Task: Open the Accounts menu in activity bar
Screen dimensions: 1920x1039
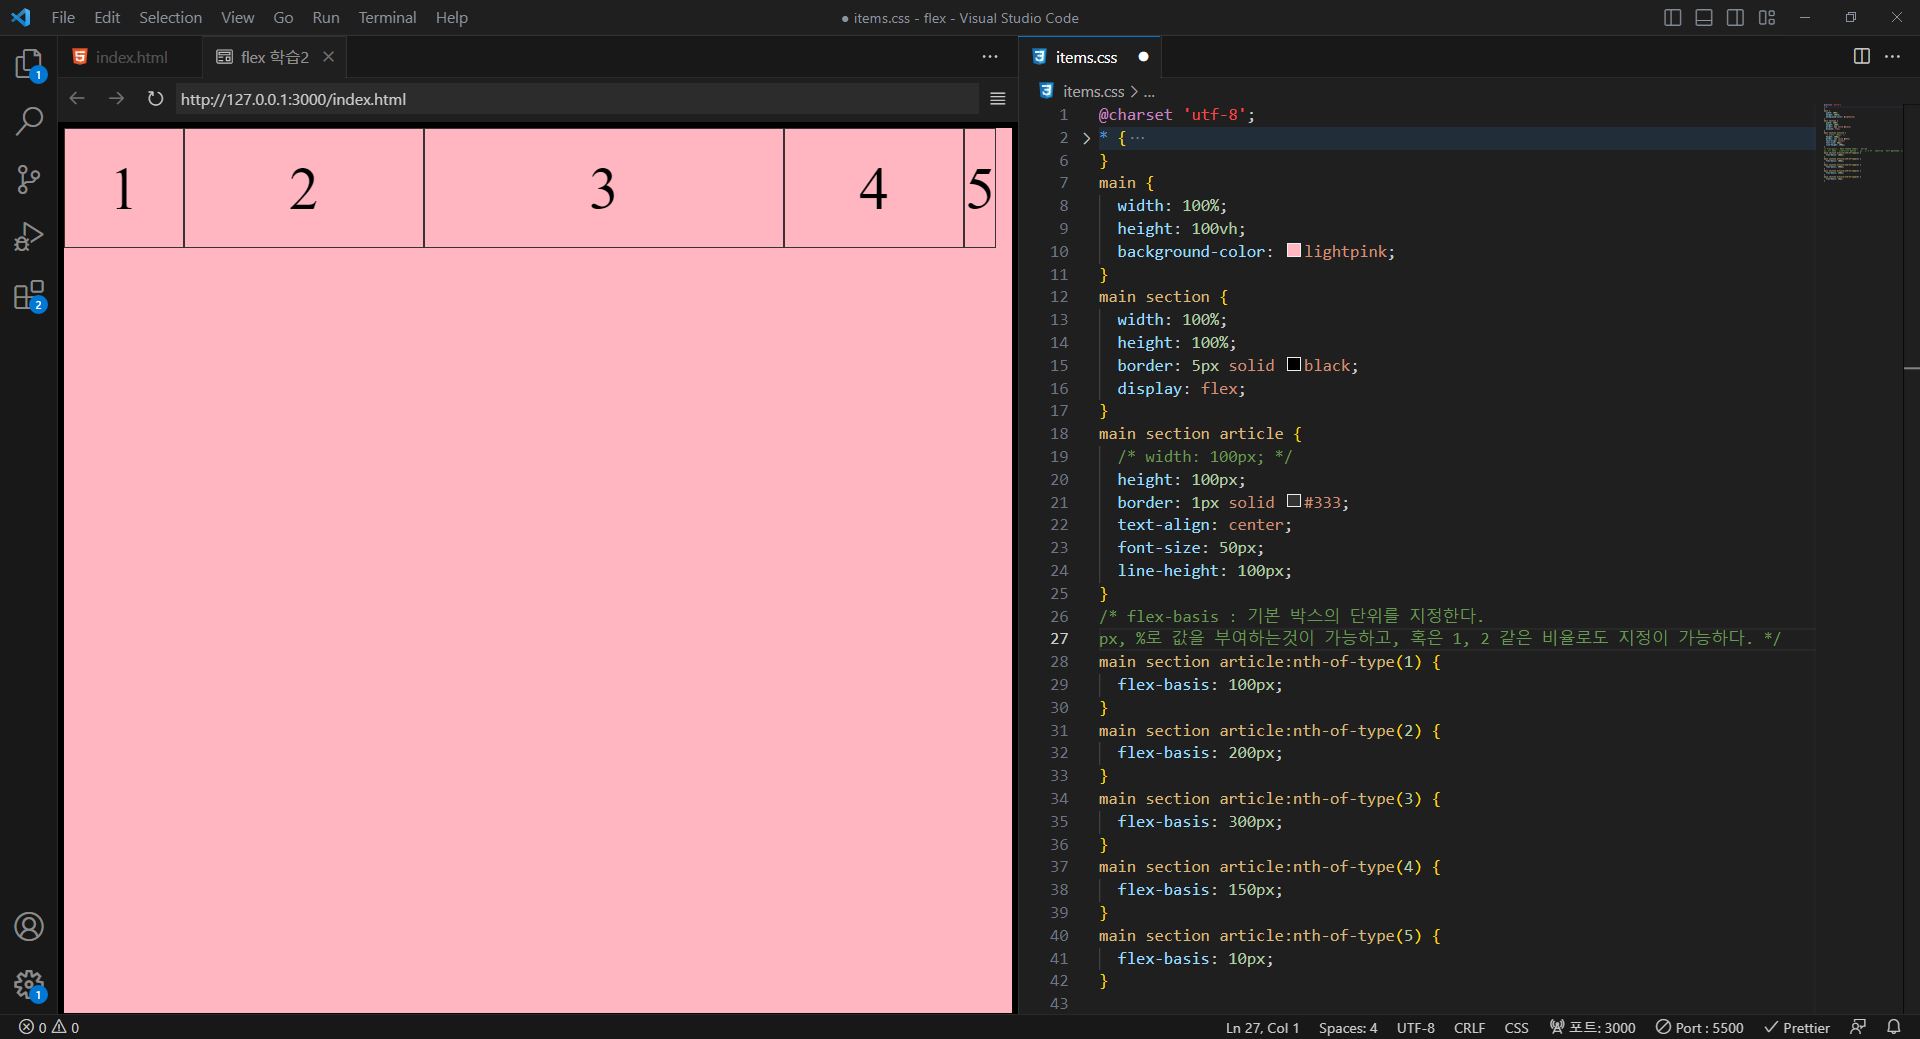Action: coord(29,927)
